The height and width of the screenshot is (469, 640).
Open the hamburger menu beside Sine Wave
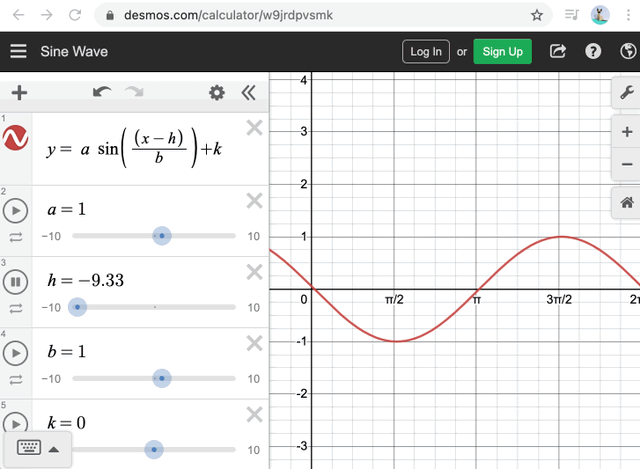(x=18, y=51)
